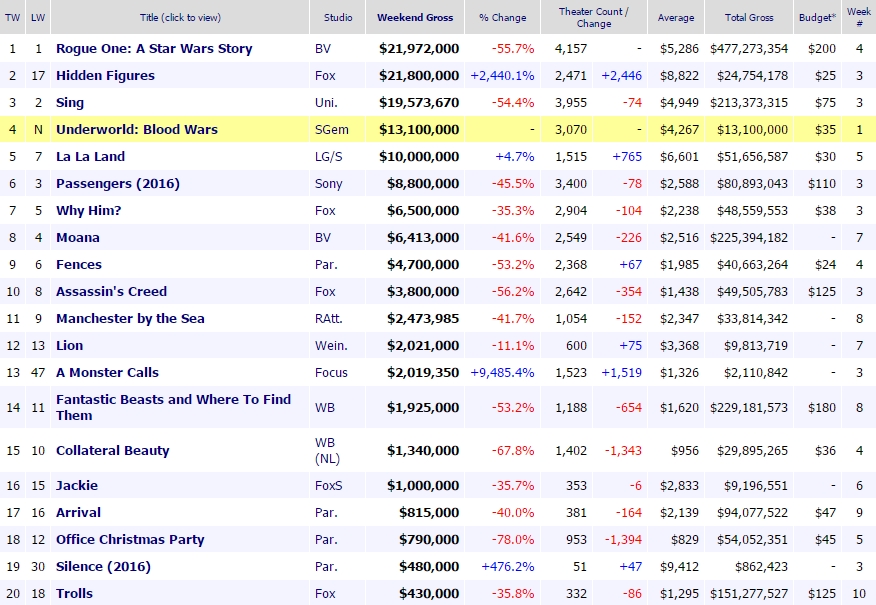The image size is (876, 605).
Task: Click studio Fox in Hidden Figures row
Action: (x=325, y=75)
